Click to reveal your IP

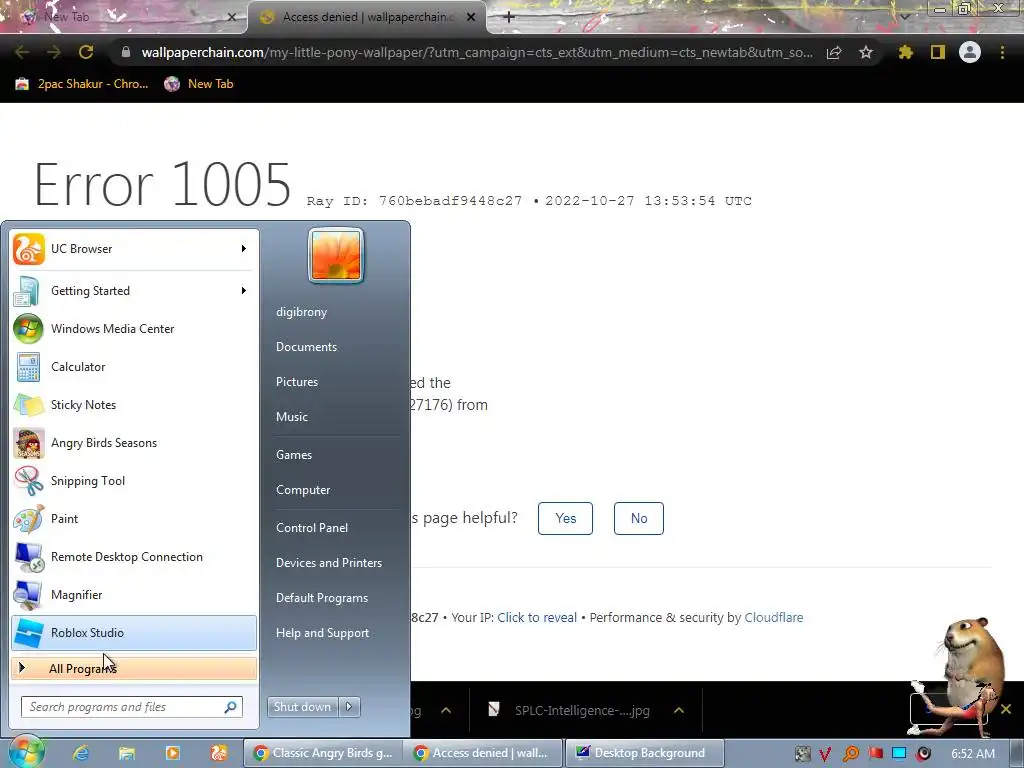click(x=537, y=618)
